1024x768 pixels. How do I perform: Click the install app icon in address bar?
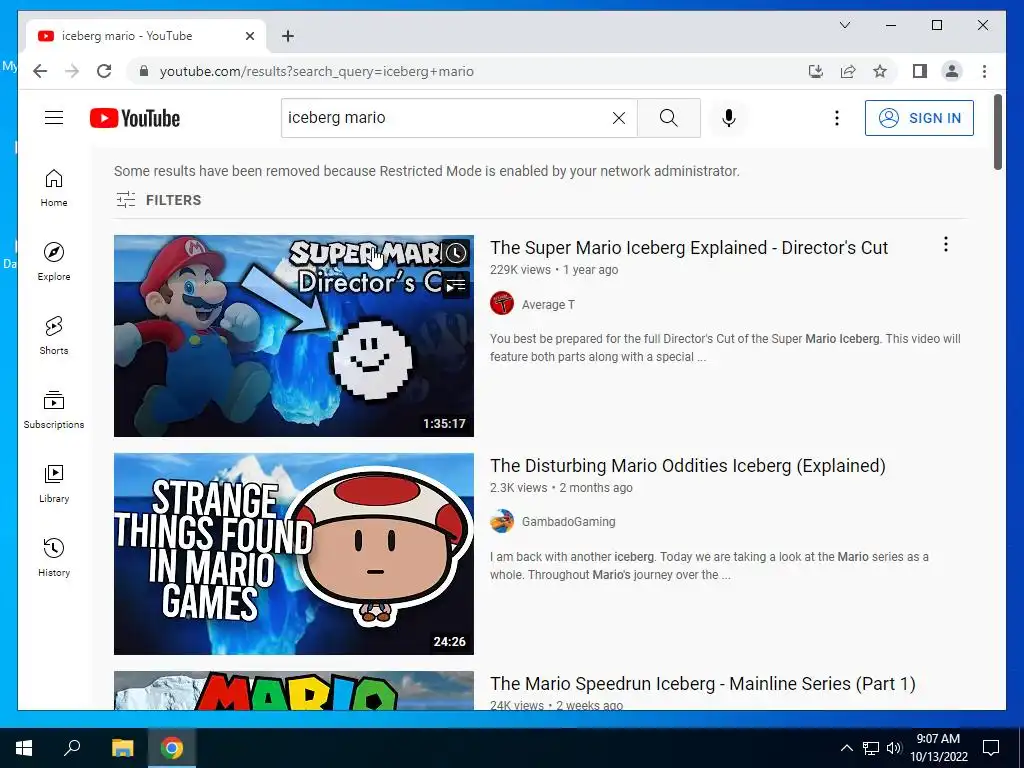(816, 71)
